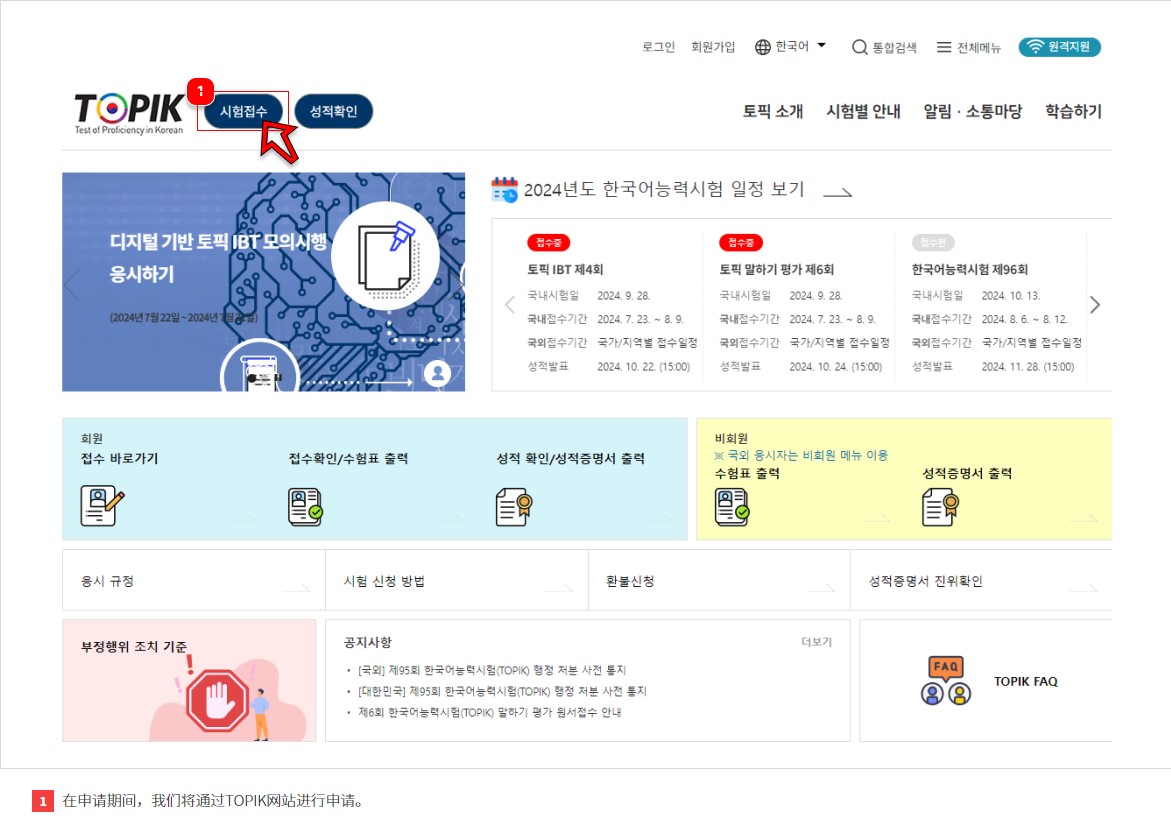Open the 성적확인 button
This screenshot has width=1171, height=839.
pyautogui.click(x=333, y=111)
